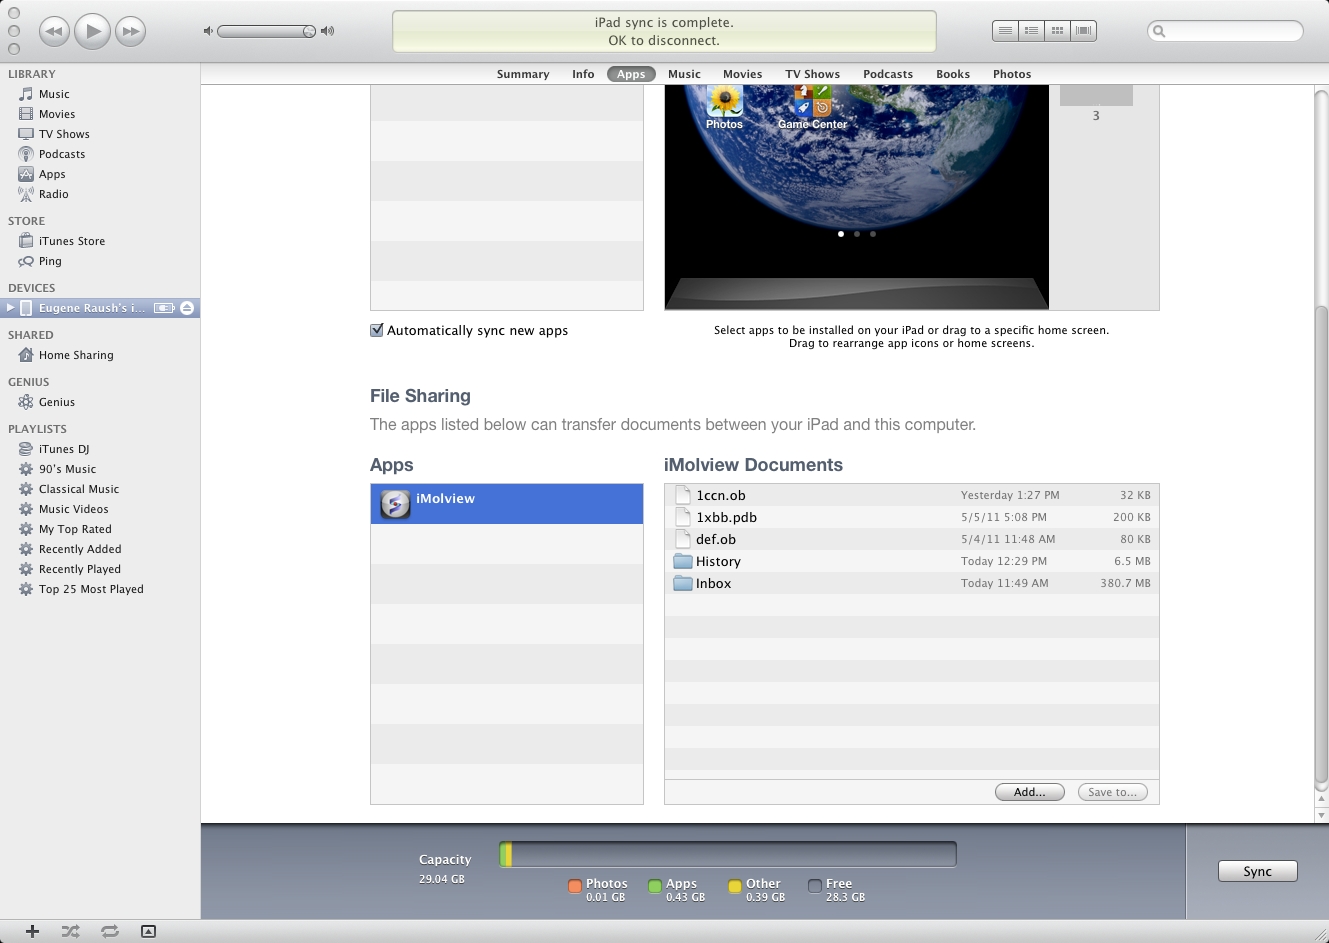This screenshot has width=1329, height=943.
Task: Click the add playlist plus button
Action: coord(32,931)
